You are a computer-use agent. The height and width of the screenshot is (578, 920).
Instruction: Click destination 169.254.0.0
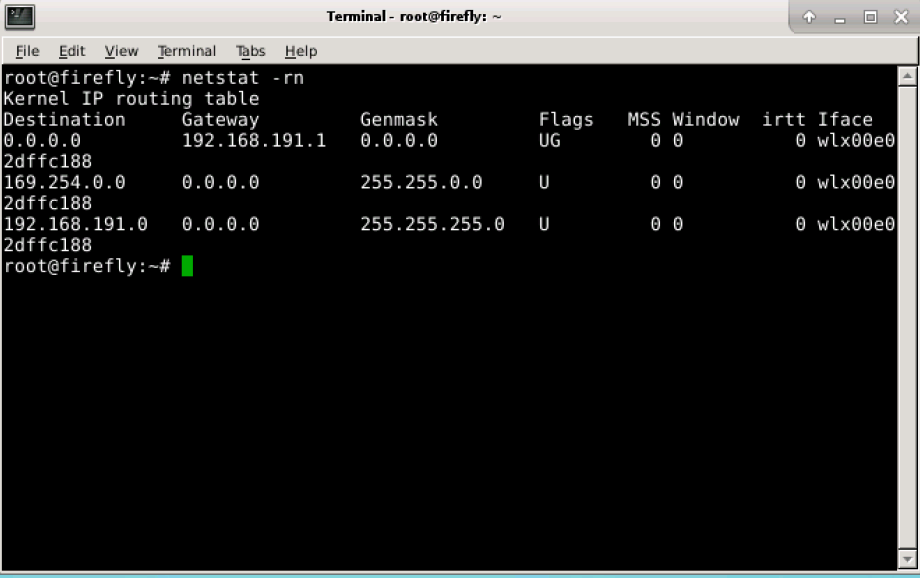click(x=65, y=182)
